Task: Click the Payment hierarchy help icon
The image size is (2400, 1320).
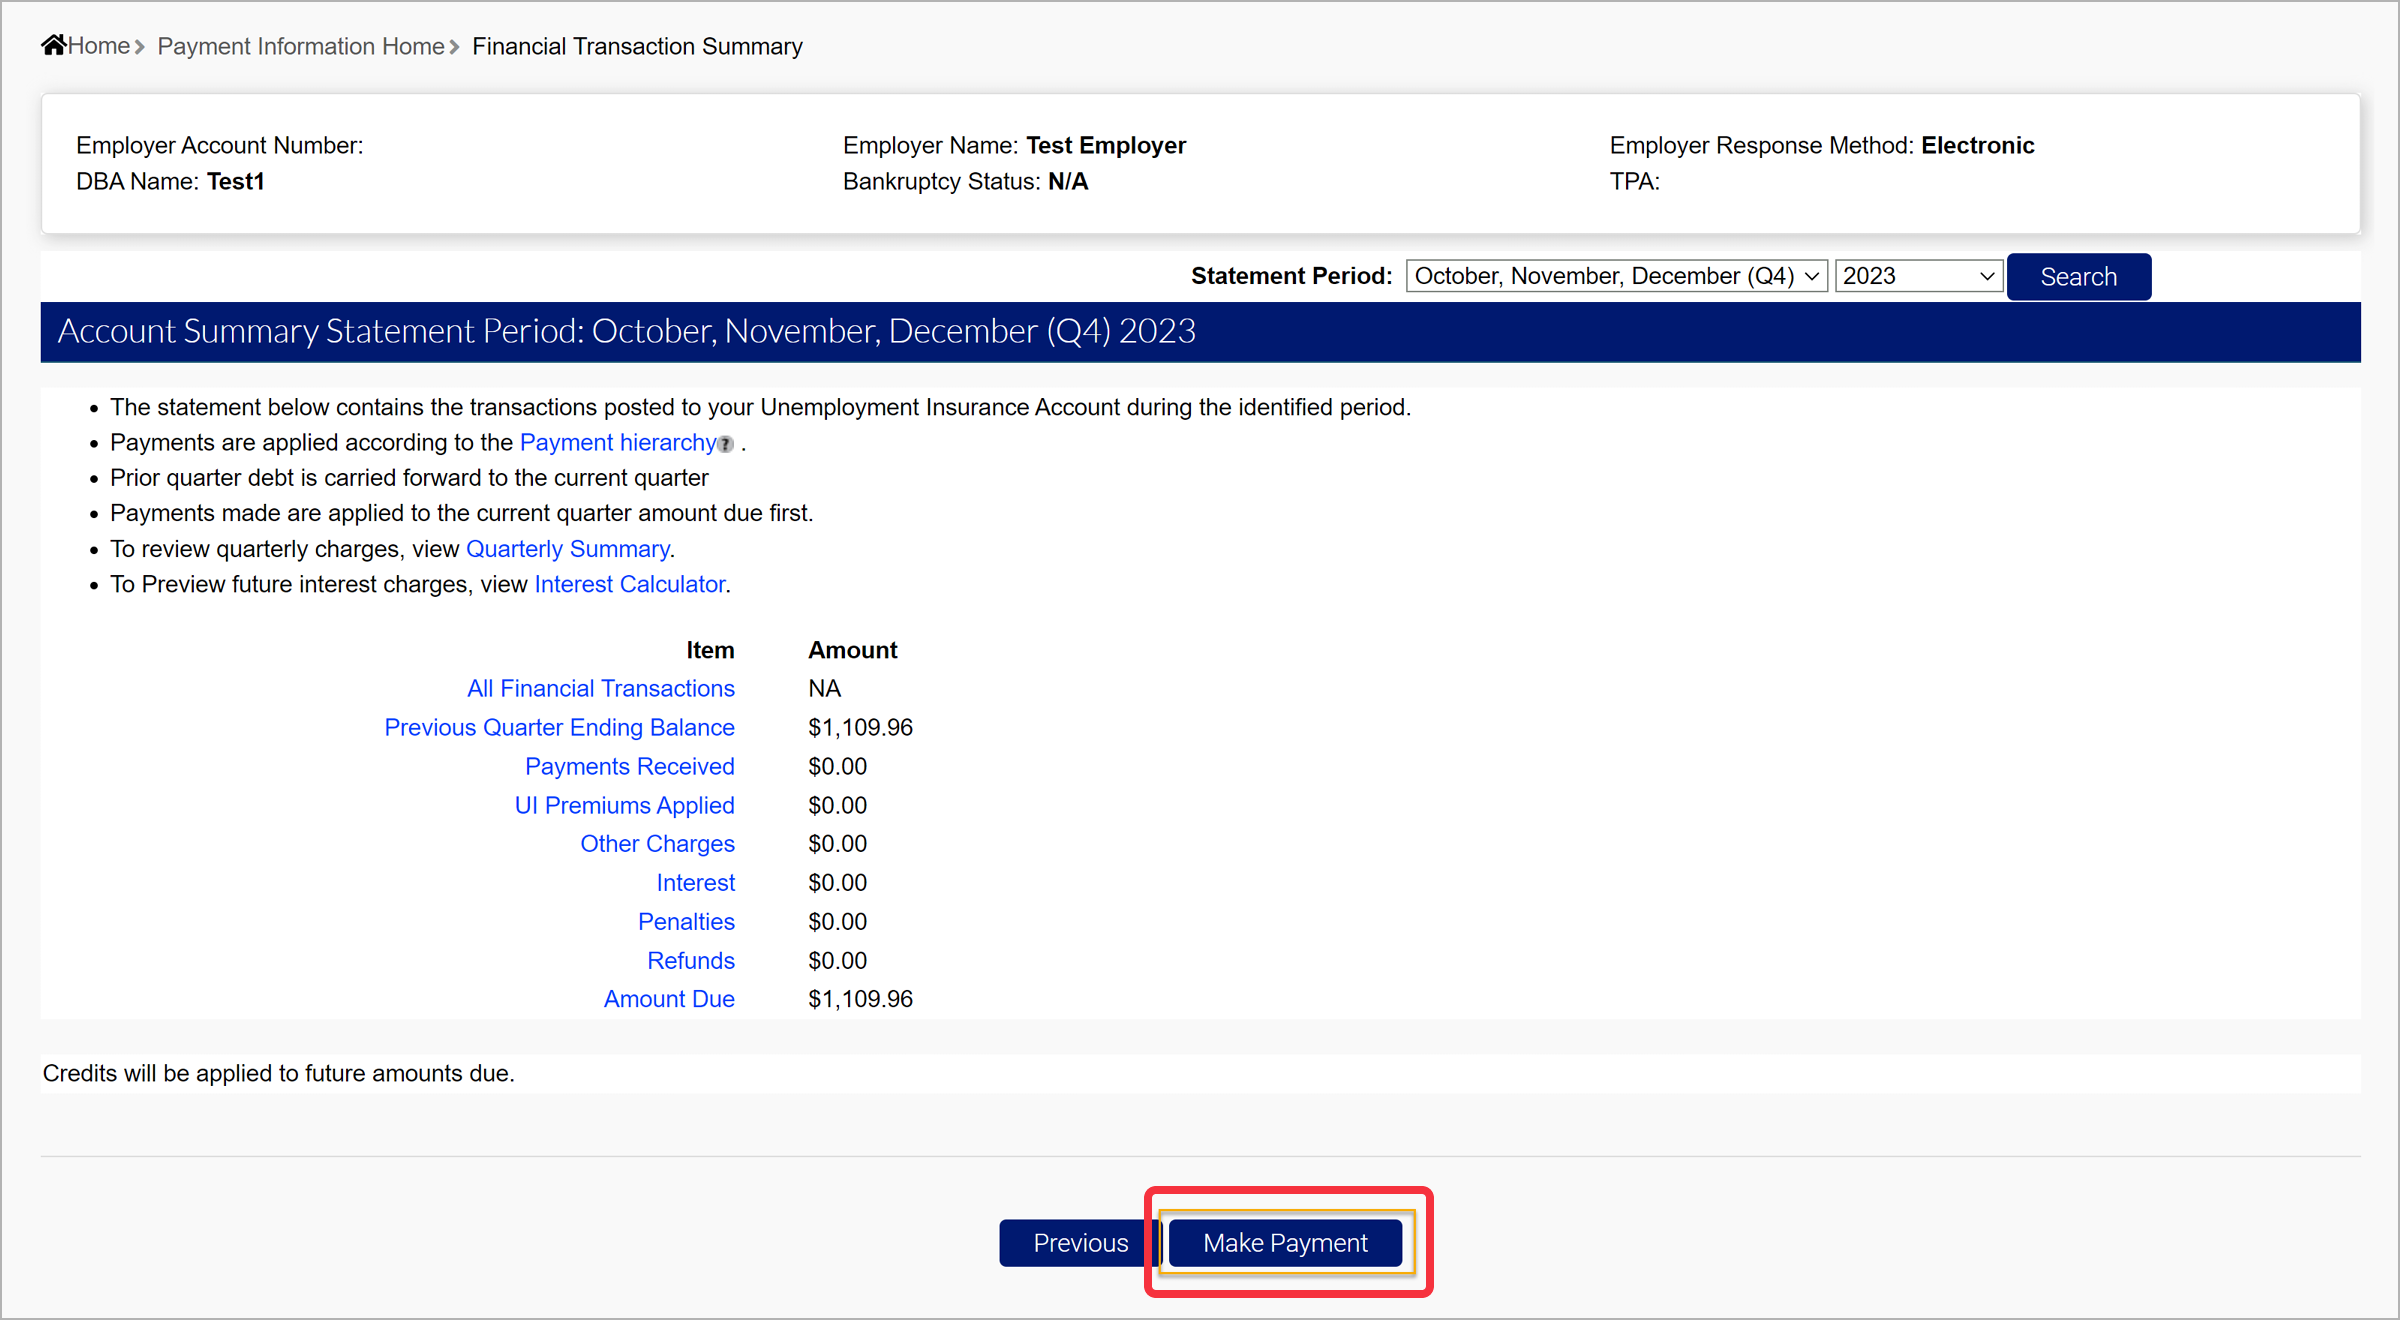Action: click(726, 444)
